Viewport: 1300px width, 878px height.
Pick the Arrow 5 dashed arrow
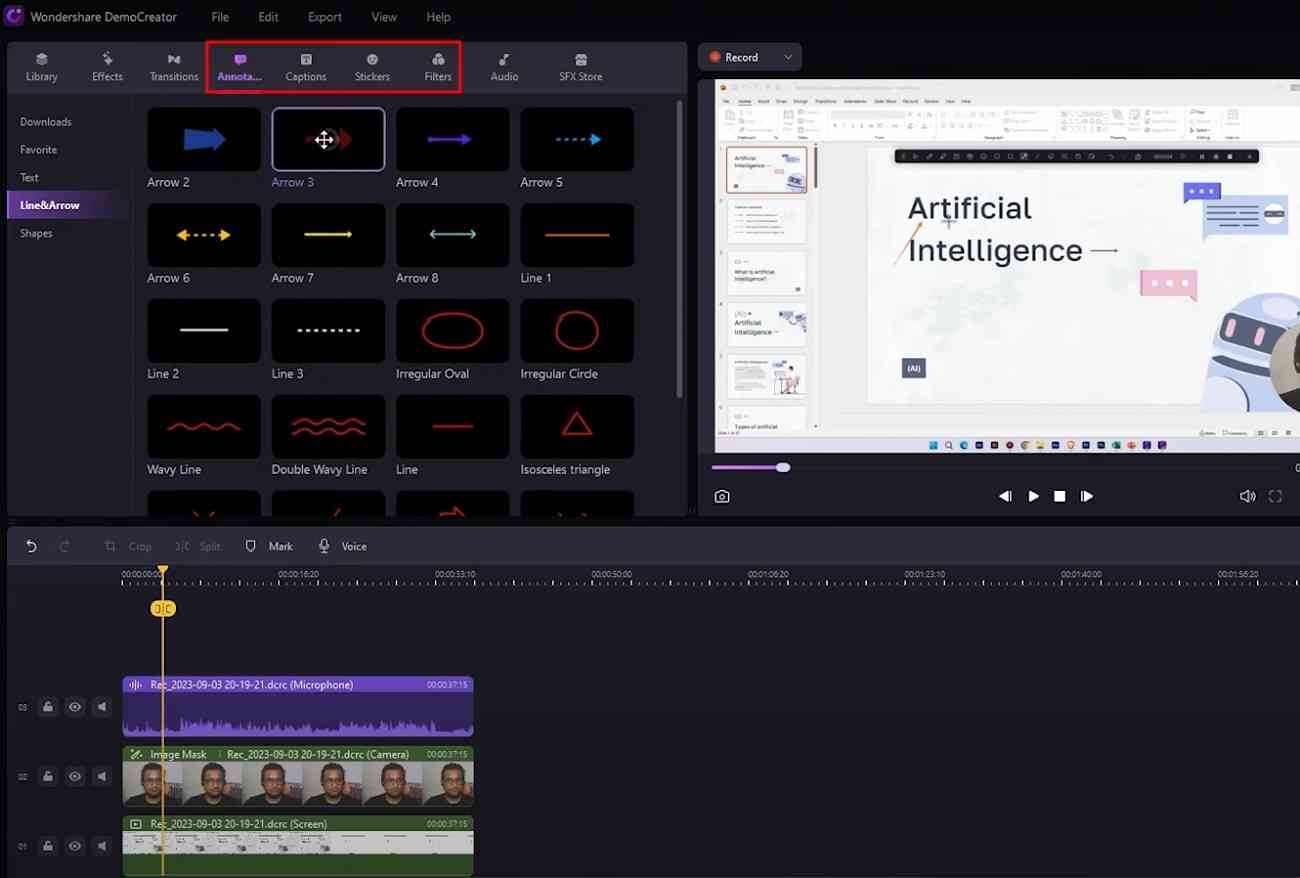[x=577, y=139]
